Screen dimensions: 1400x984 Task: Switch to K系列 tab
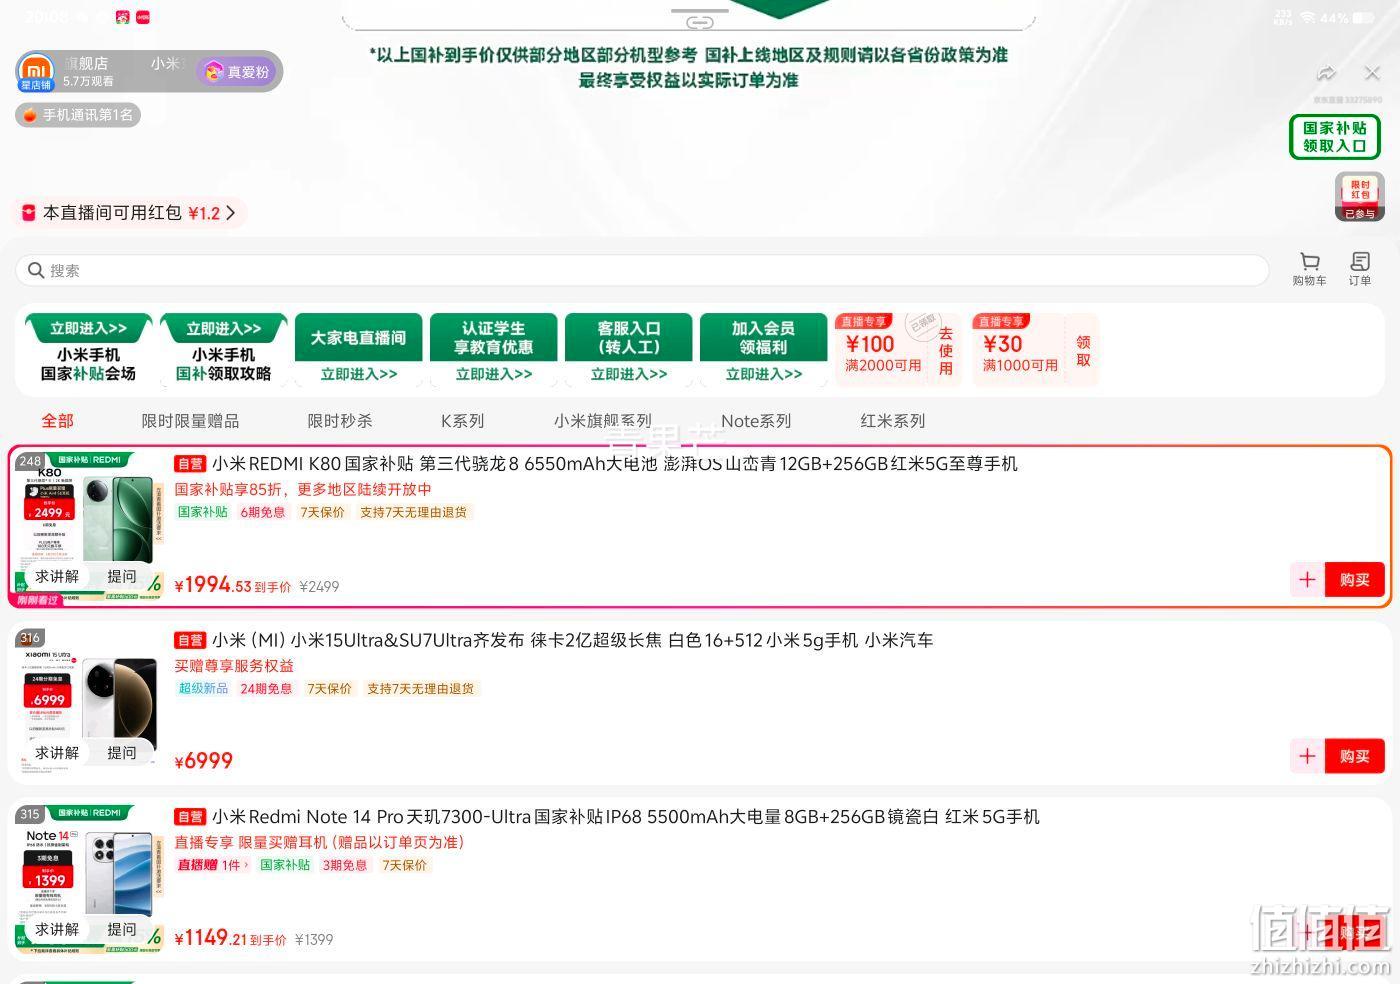pyautogui.click(x=462, y=421)
